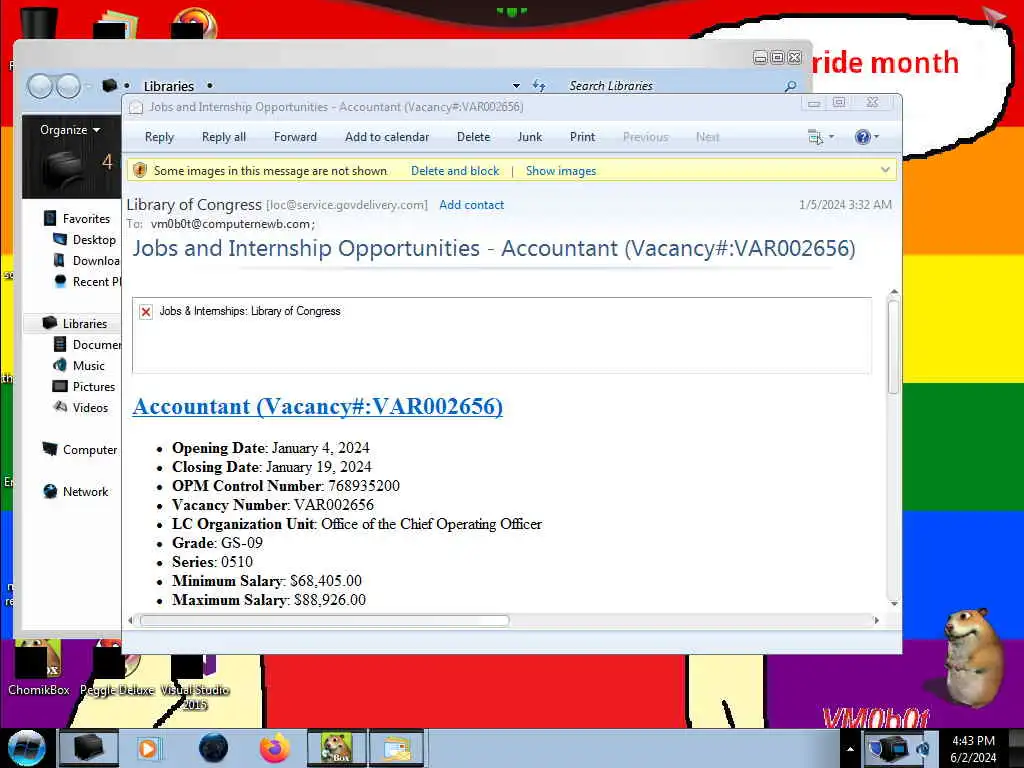The image size is (1024, 768).
Task: Open Music library in navigation pane
Action: click(x=78, y=366)
